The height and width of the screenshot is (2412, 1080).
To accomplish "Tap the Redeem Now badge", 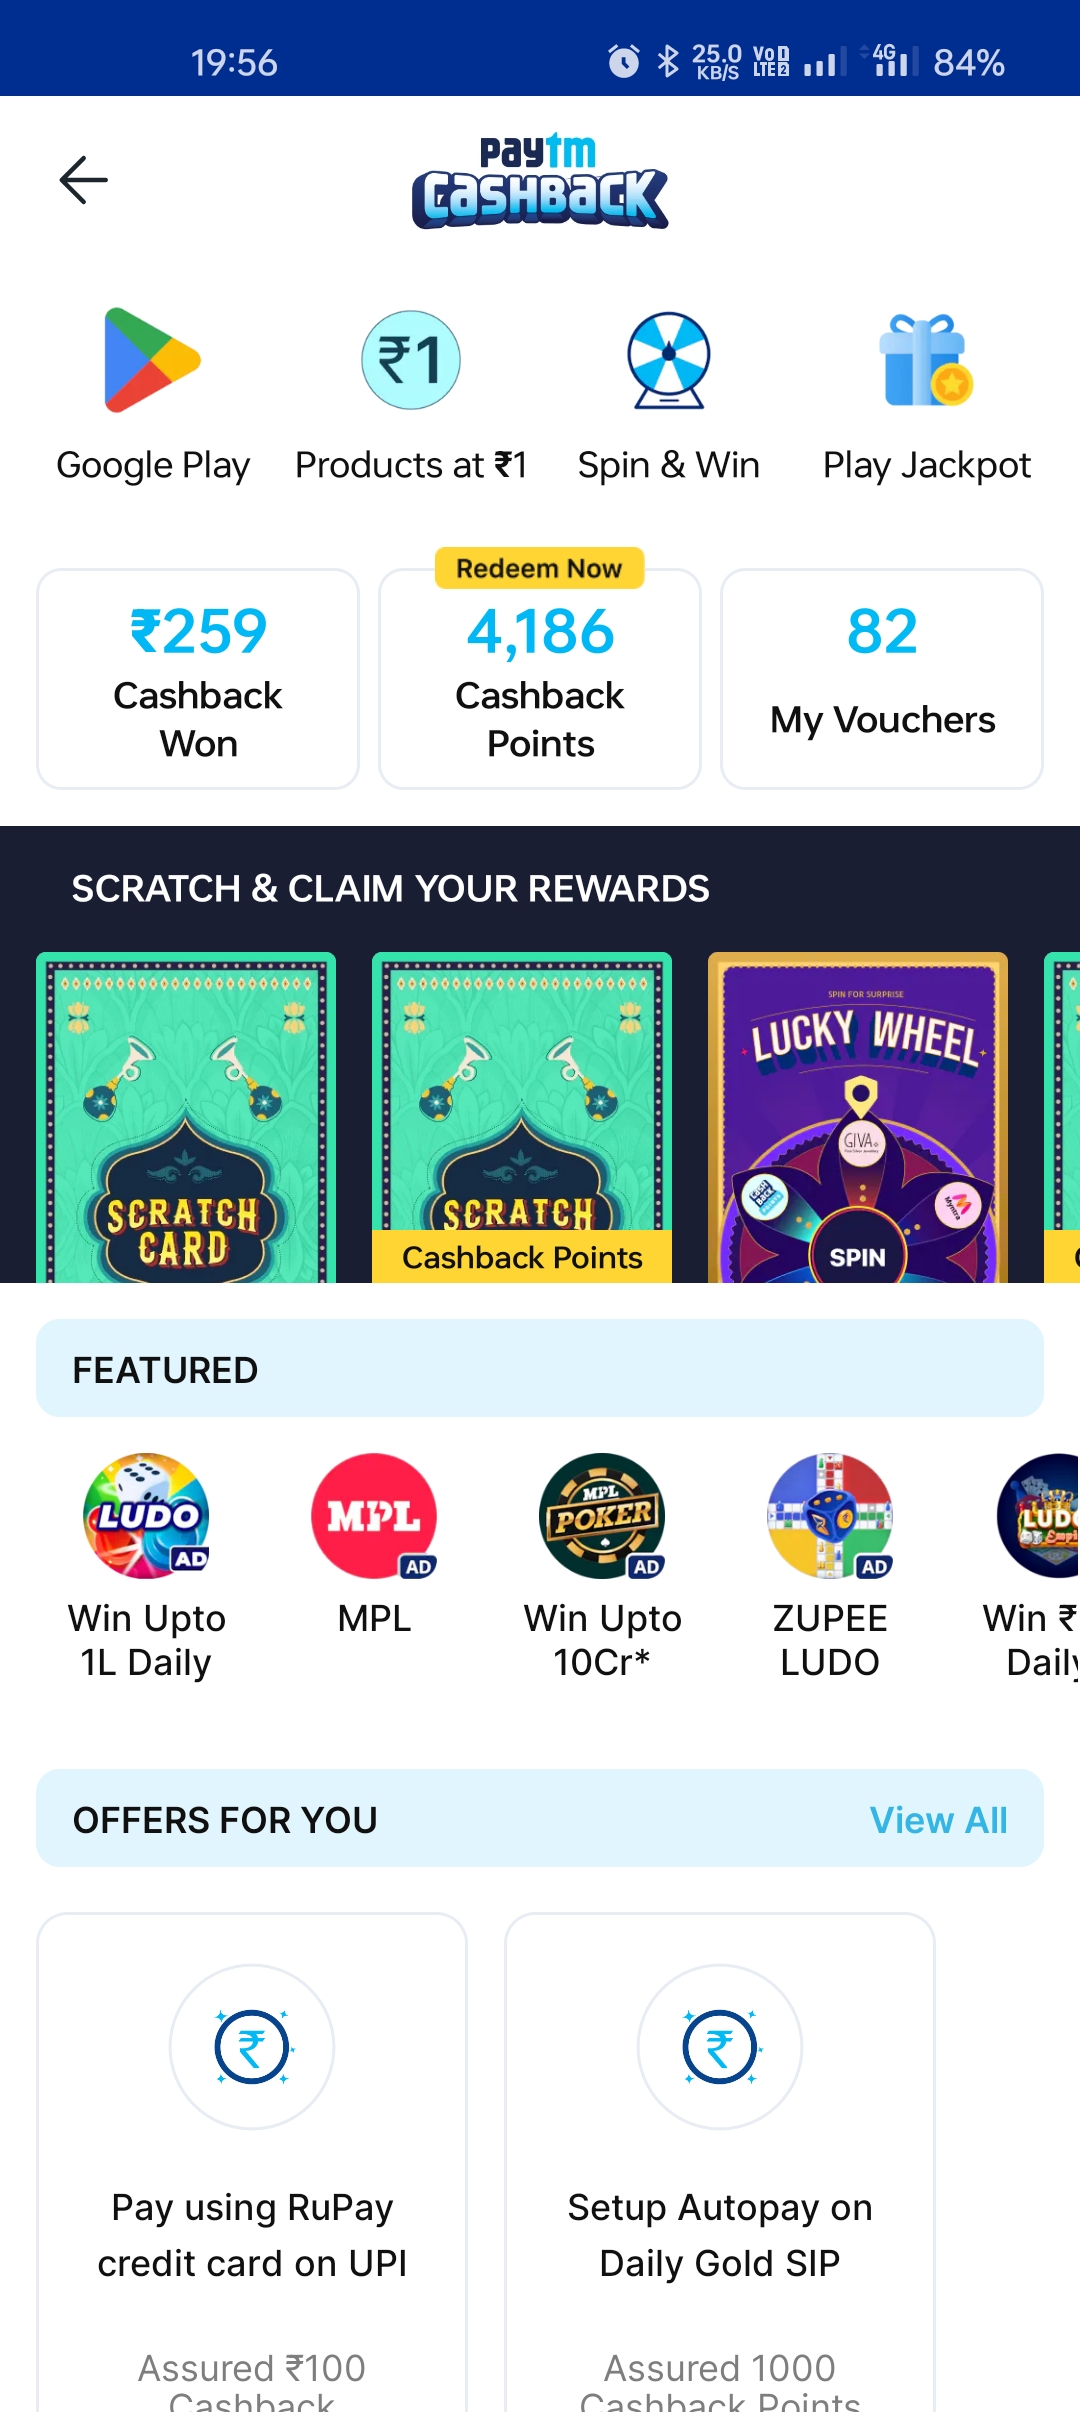I will coord(540,568).
